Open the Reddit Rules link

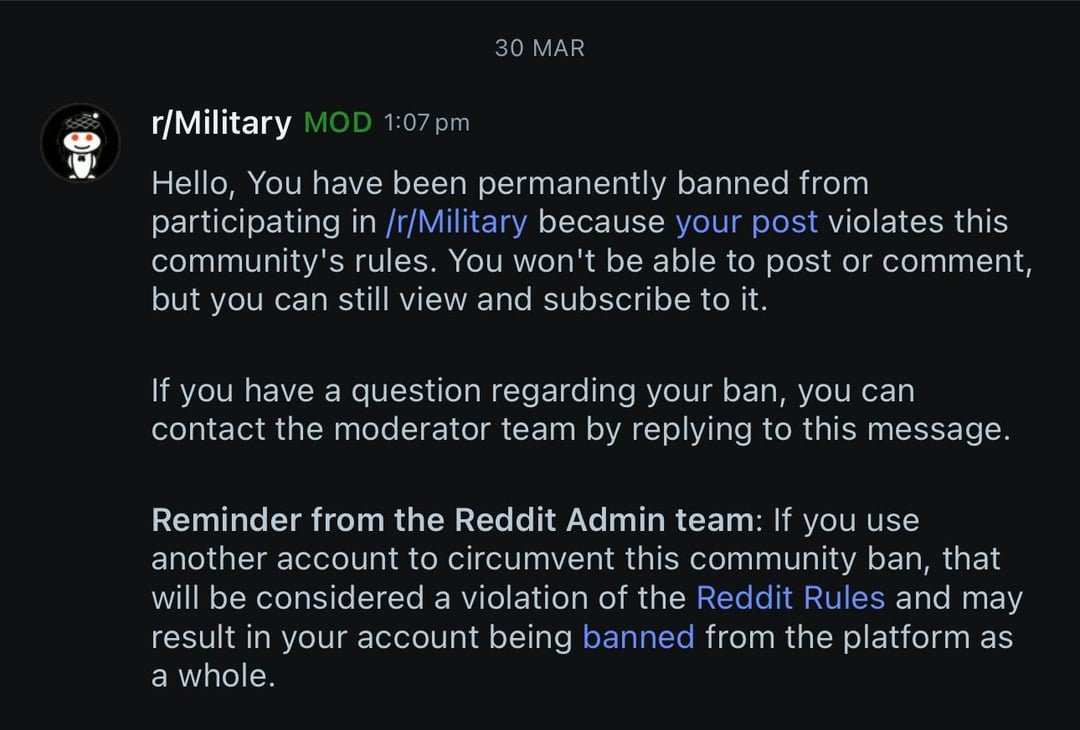coord(790,598)
